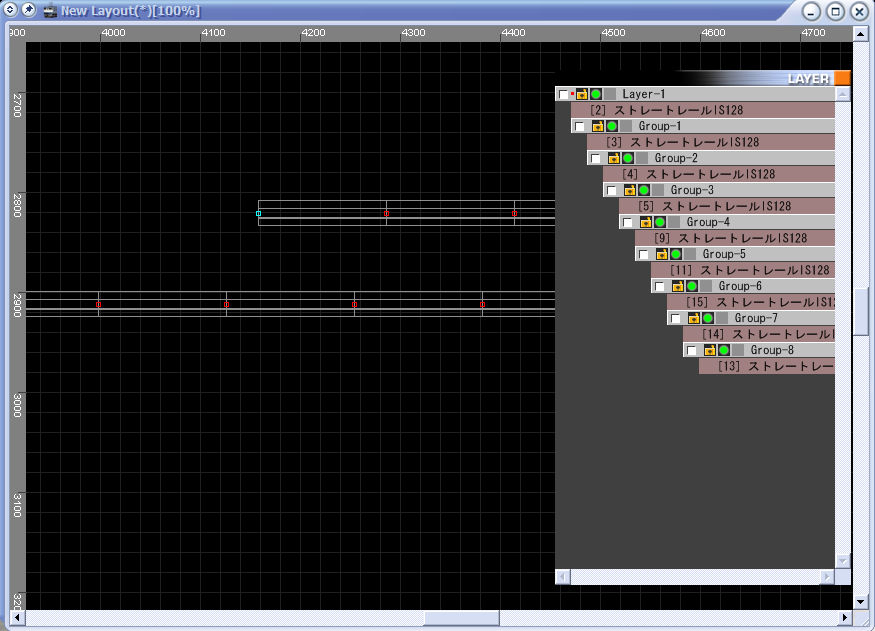Tick the Group-2 checkbox

(596, 158)
